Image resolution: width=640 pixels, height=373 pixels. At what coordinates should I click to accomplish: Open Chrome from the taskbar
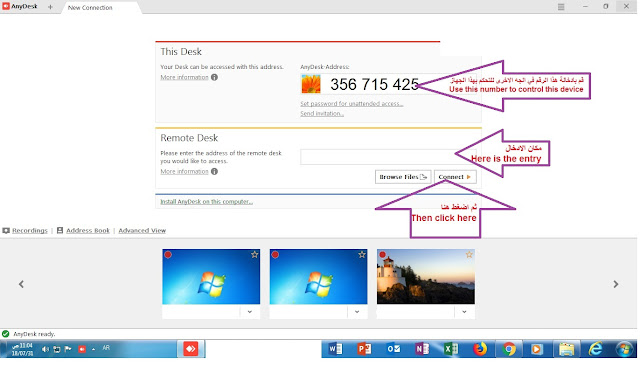[509, 349]
